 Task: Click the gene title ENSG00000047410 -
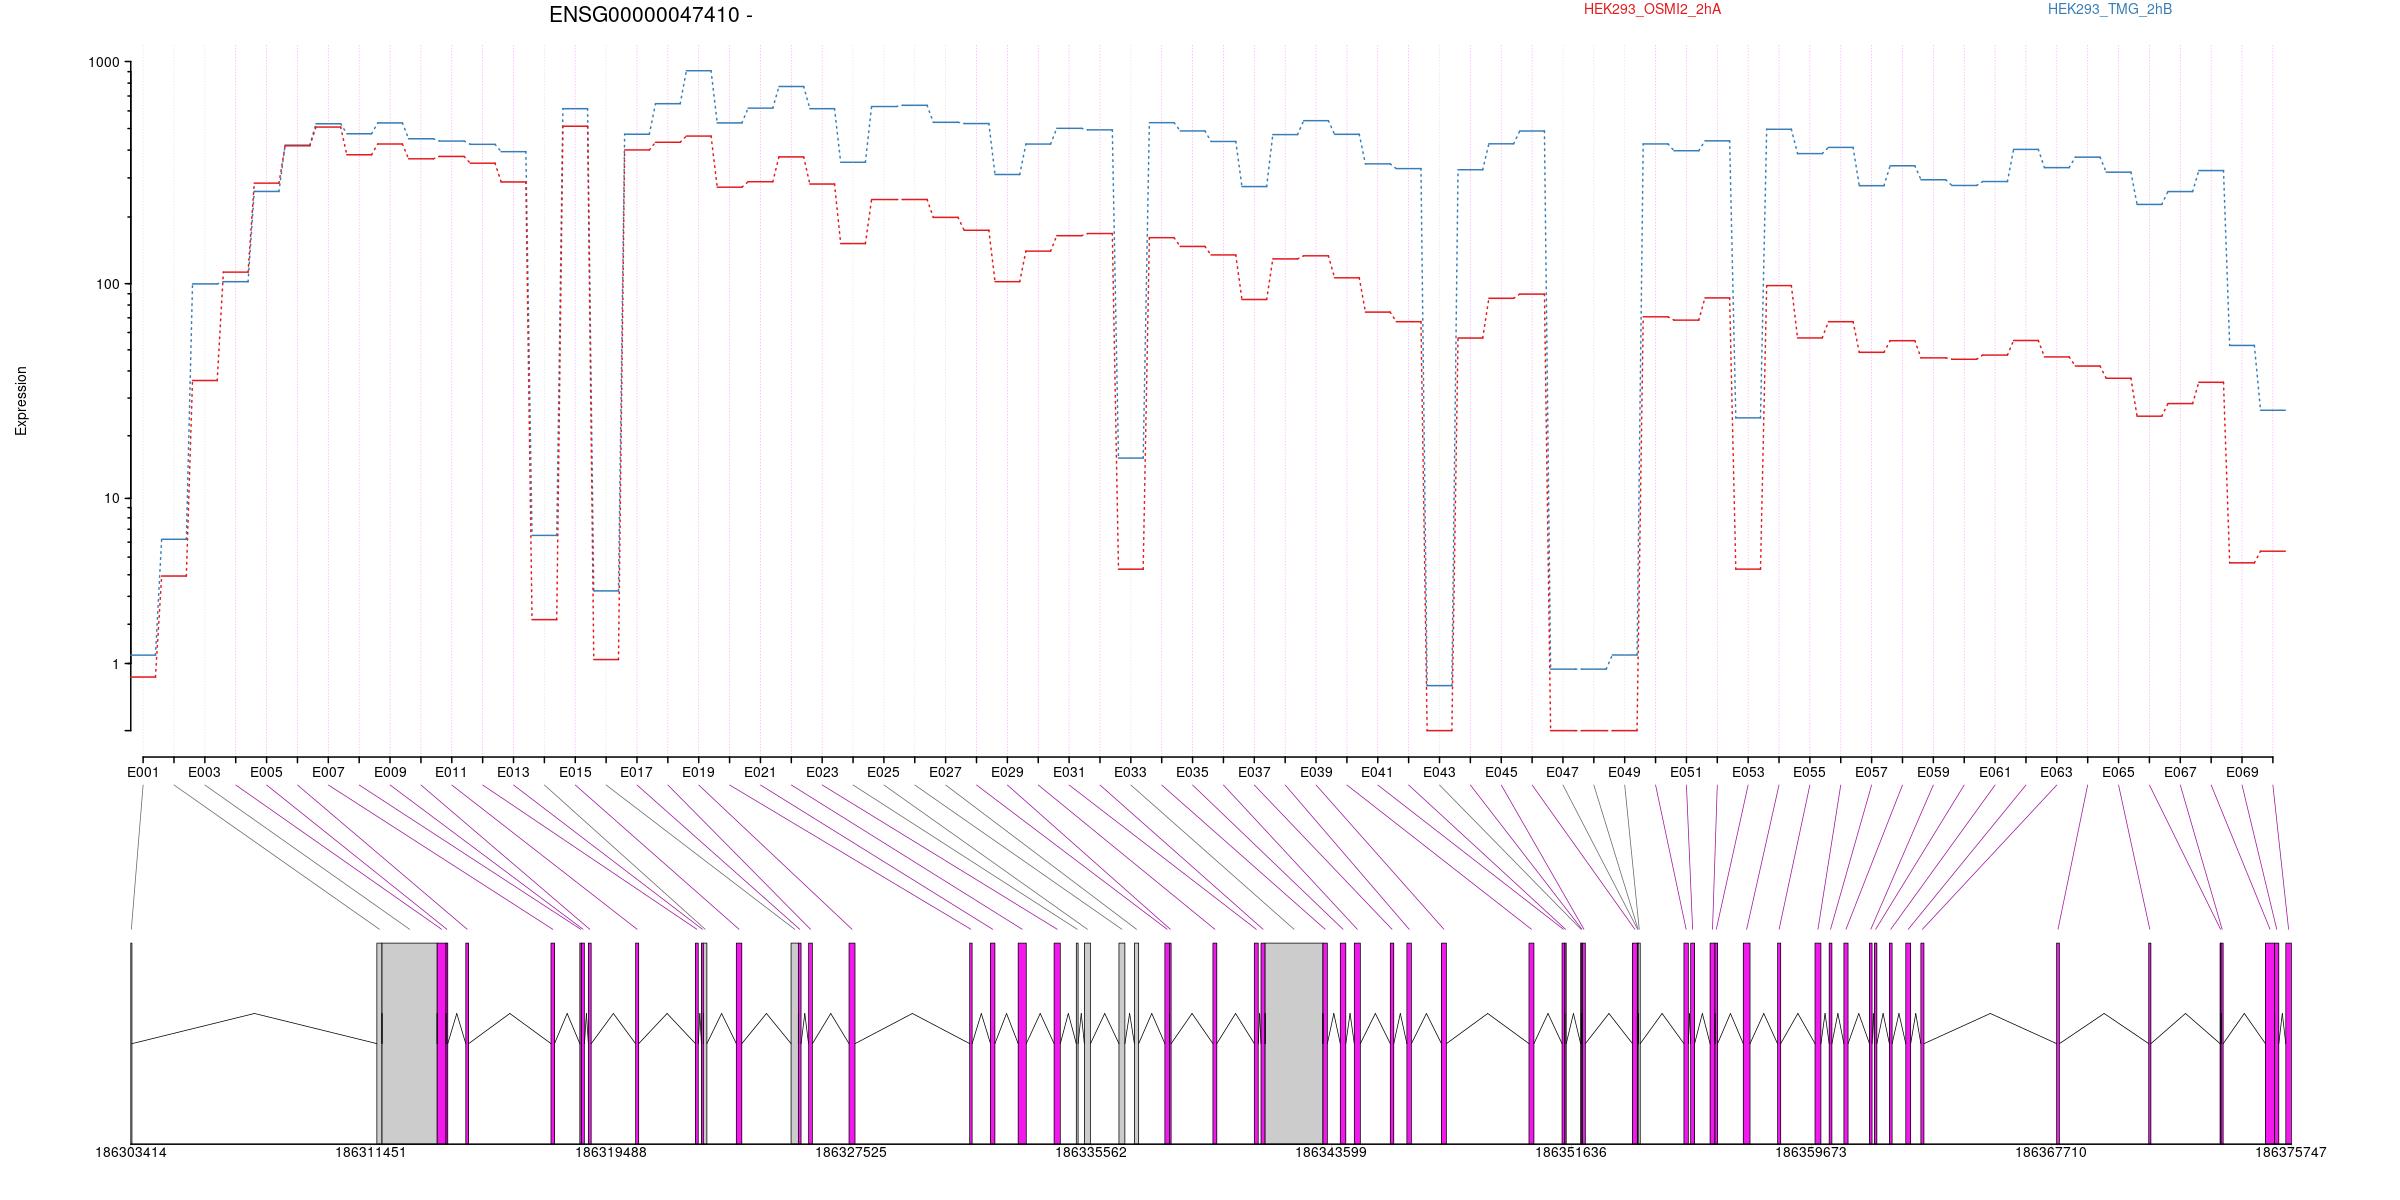[x=651, y=15]
